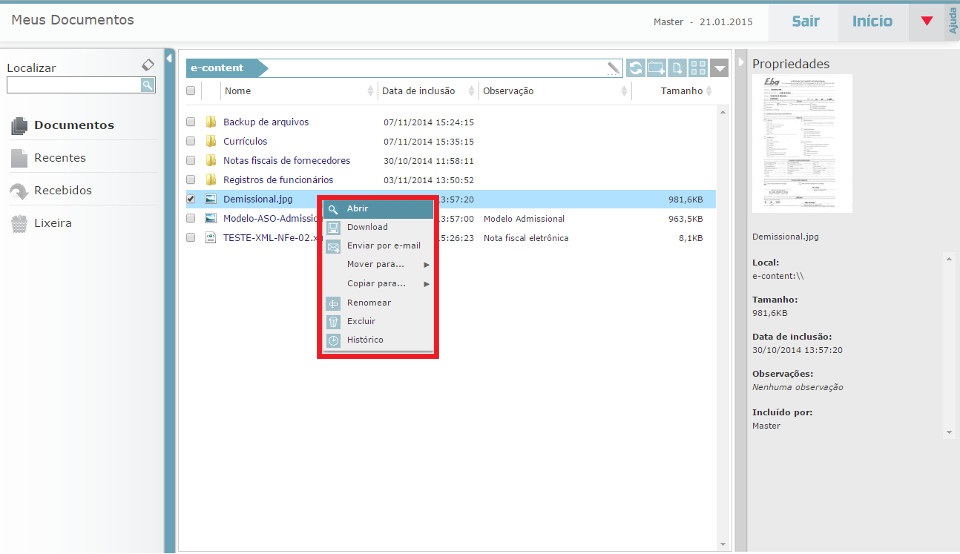960x554 pixels.
Task: Click the refresh icon in the file toolbar
Action: 636,68
